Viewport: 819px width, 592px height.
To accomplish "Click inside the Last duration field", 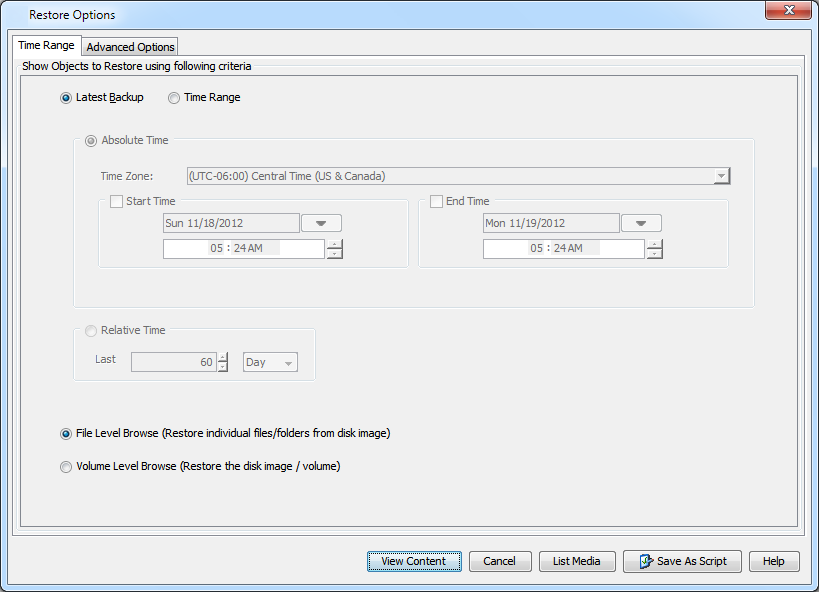I will 174,362.
